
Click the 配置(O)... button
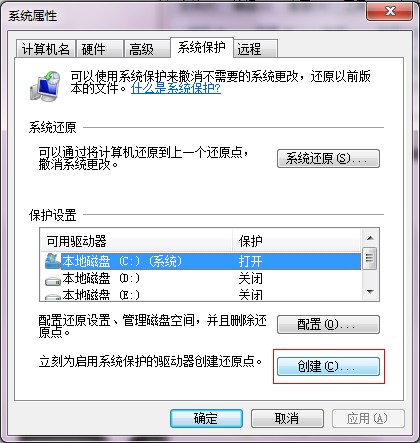[328, 324]
